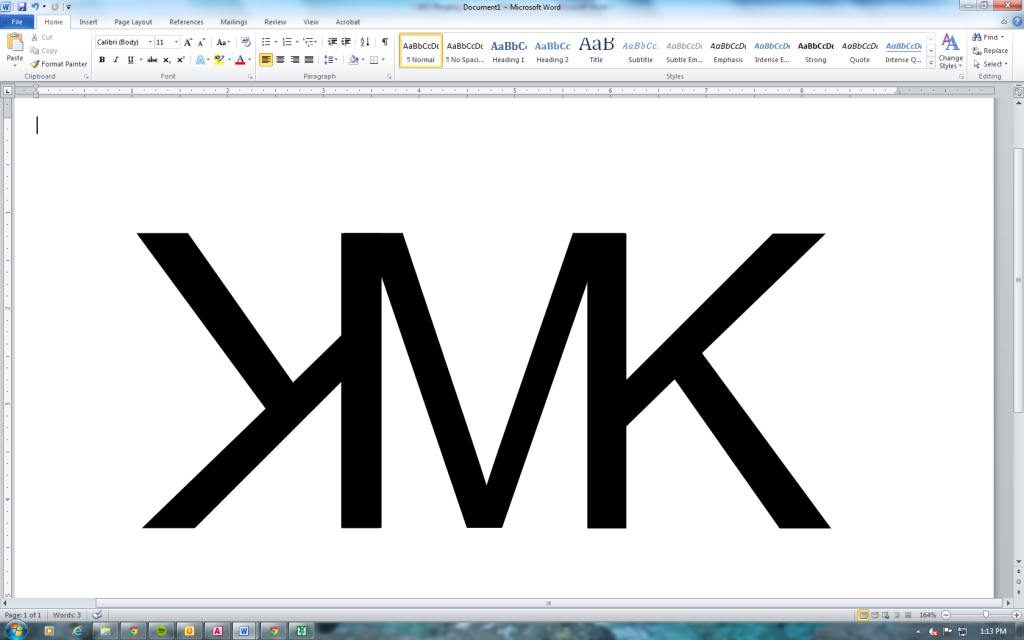Open the File tab
The height and width of the screenshot is (640, 1024).
(17, 22)
